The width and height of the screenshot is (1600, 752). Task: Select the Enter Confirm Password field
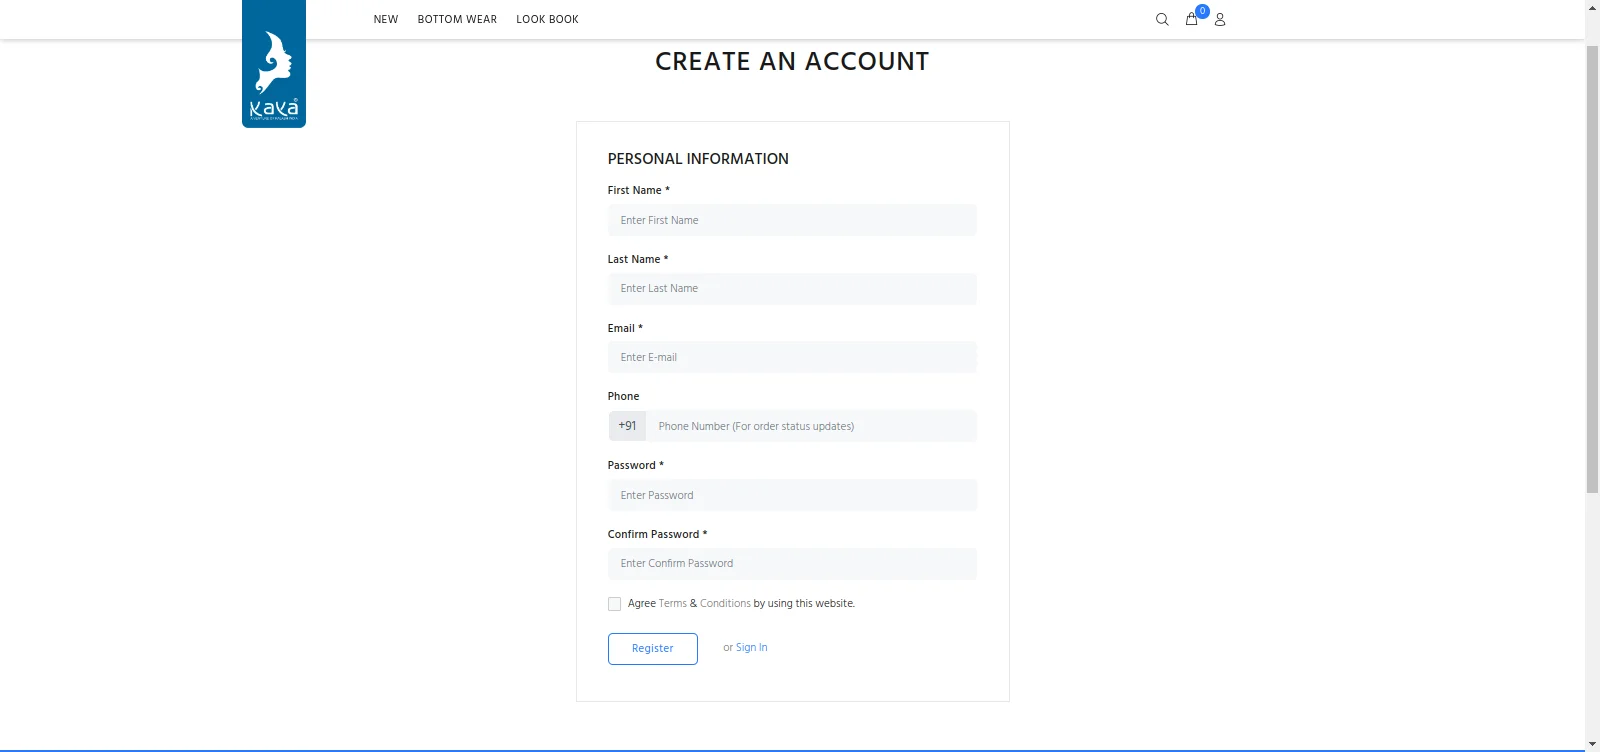coord(791,564)
